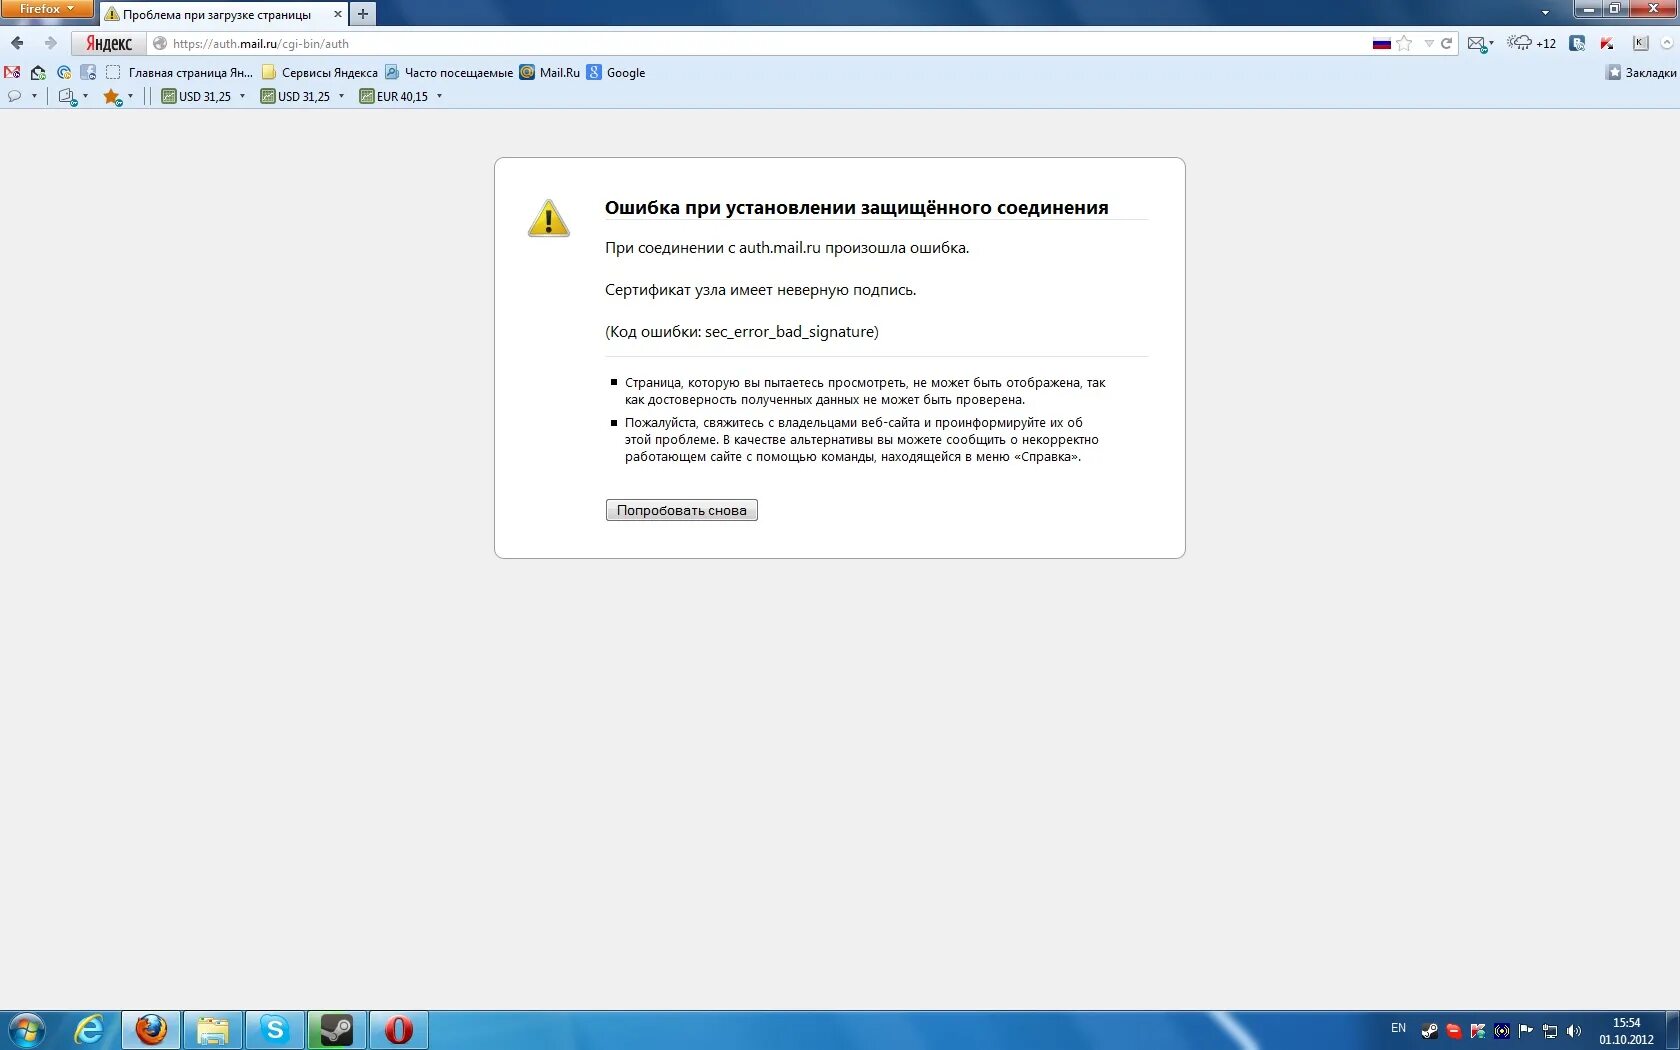
Task: Click the EUR 40,15 rate widget
Action: coord(393,96)
